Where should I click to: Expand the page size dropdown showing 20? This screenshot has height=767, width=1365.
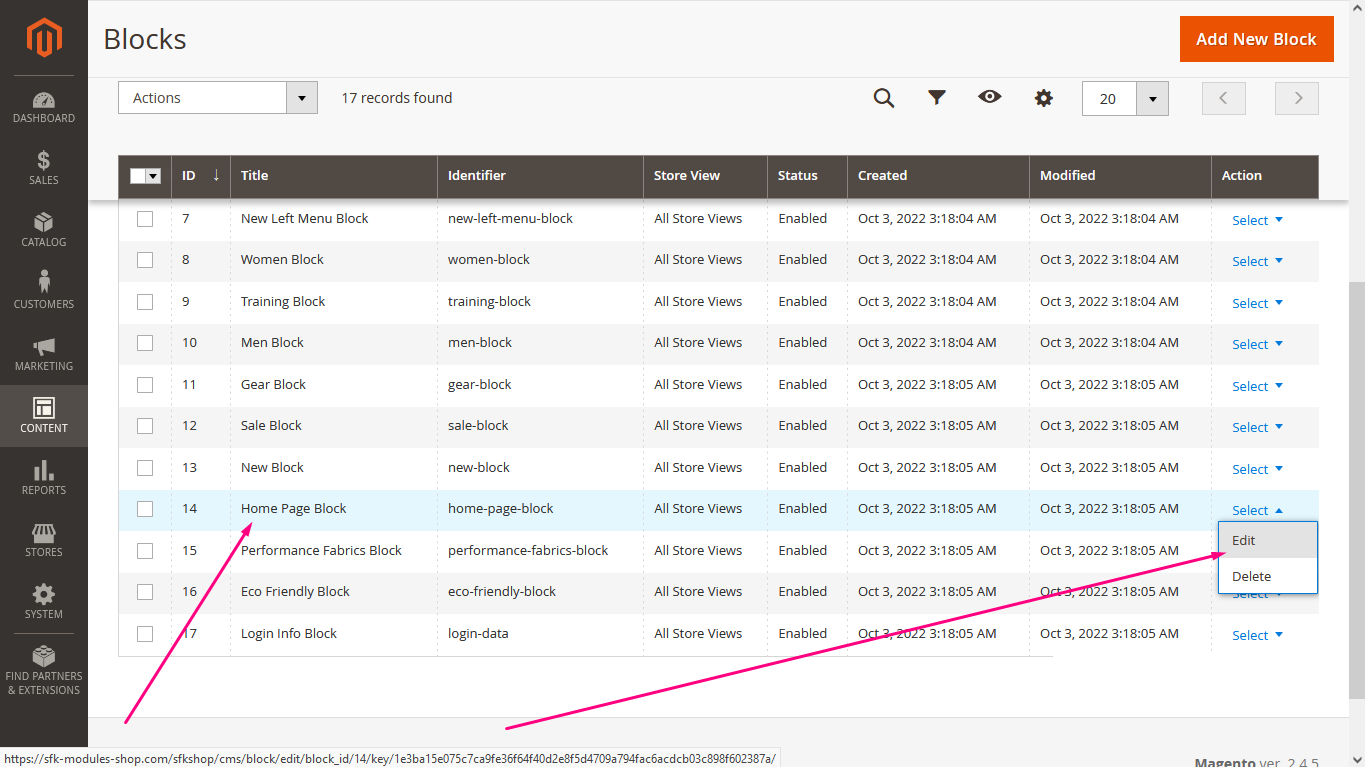1152,98
